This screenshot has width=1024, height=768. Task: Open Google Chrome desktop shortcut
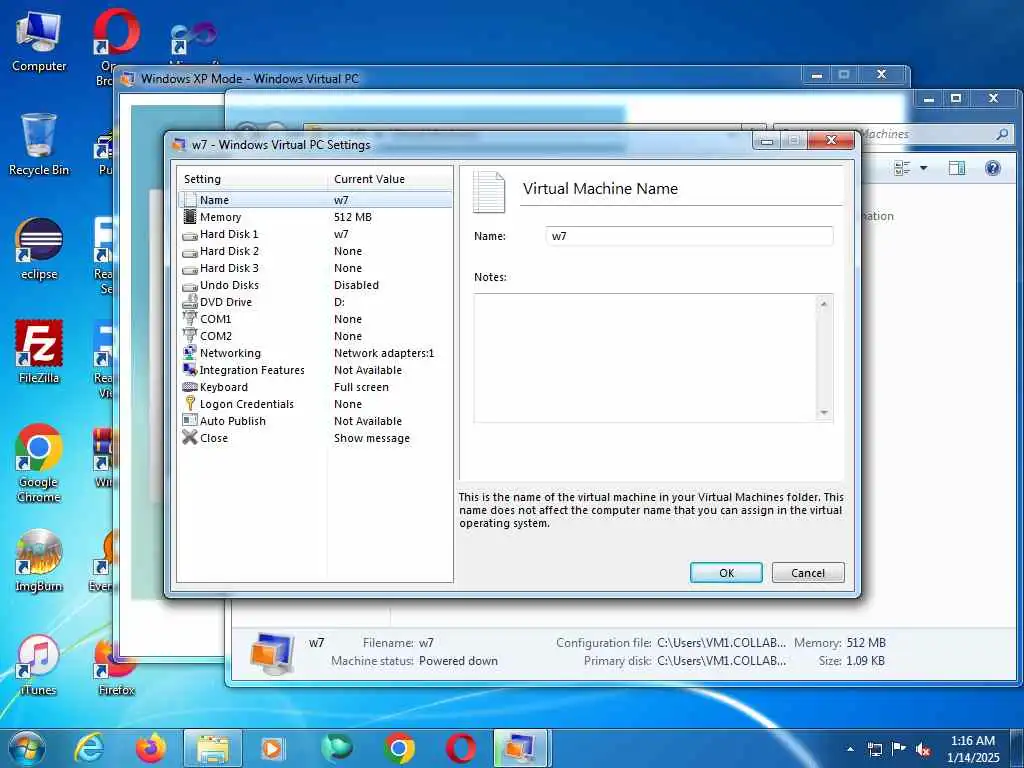tap(39, 464)
